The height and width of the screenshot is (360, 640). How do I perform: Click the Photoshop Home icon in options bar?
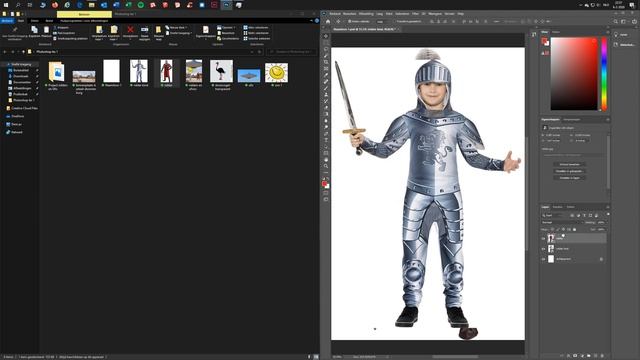(328, 21)
